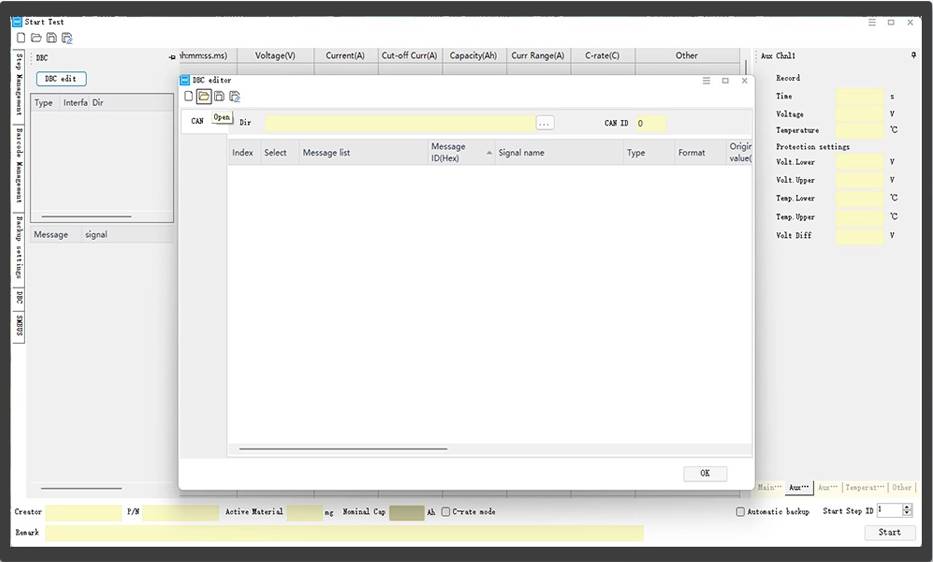Click the Record Temperature input field
Image resolution: width=933 pixels, height=562 pixels.
point(860,130)
